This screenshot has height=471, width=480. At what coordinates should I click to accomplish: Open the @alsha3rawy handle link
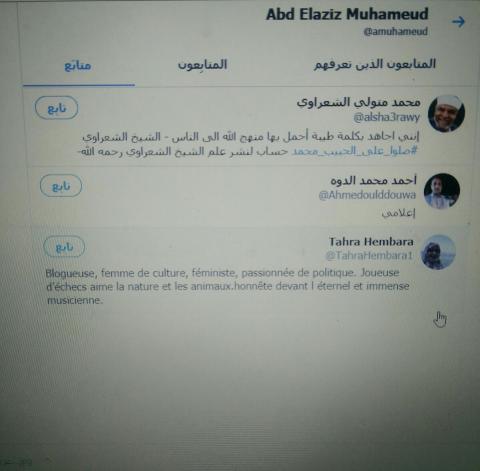click(x=386, y=117)
